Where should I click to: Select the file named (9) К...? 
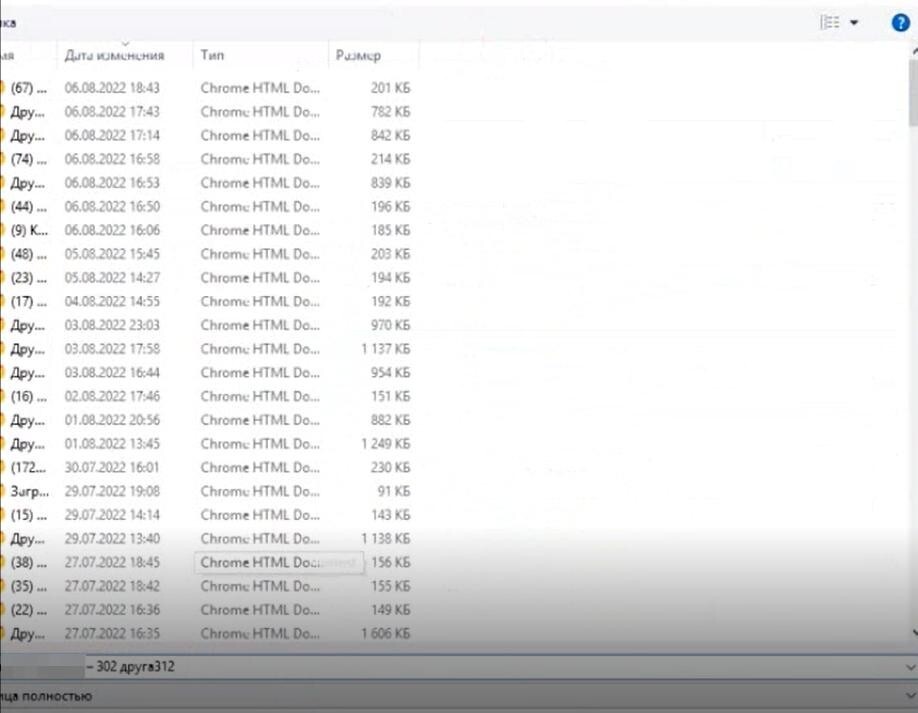pos(29,230)
